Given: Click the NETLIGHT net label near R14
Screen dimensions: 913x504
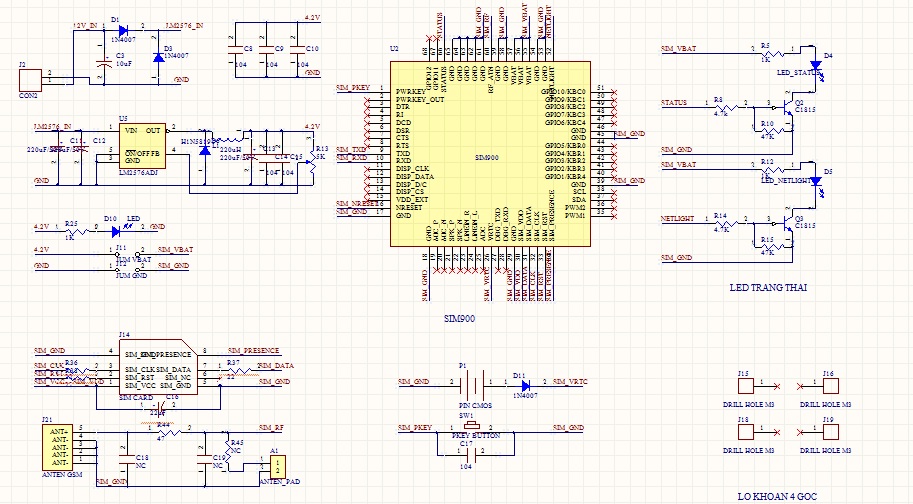Looking at the screenshot, I should pyautogui.click(x=677, y=219).
